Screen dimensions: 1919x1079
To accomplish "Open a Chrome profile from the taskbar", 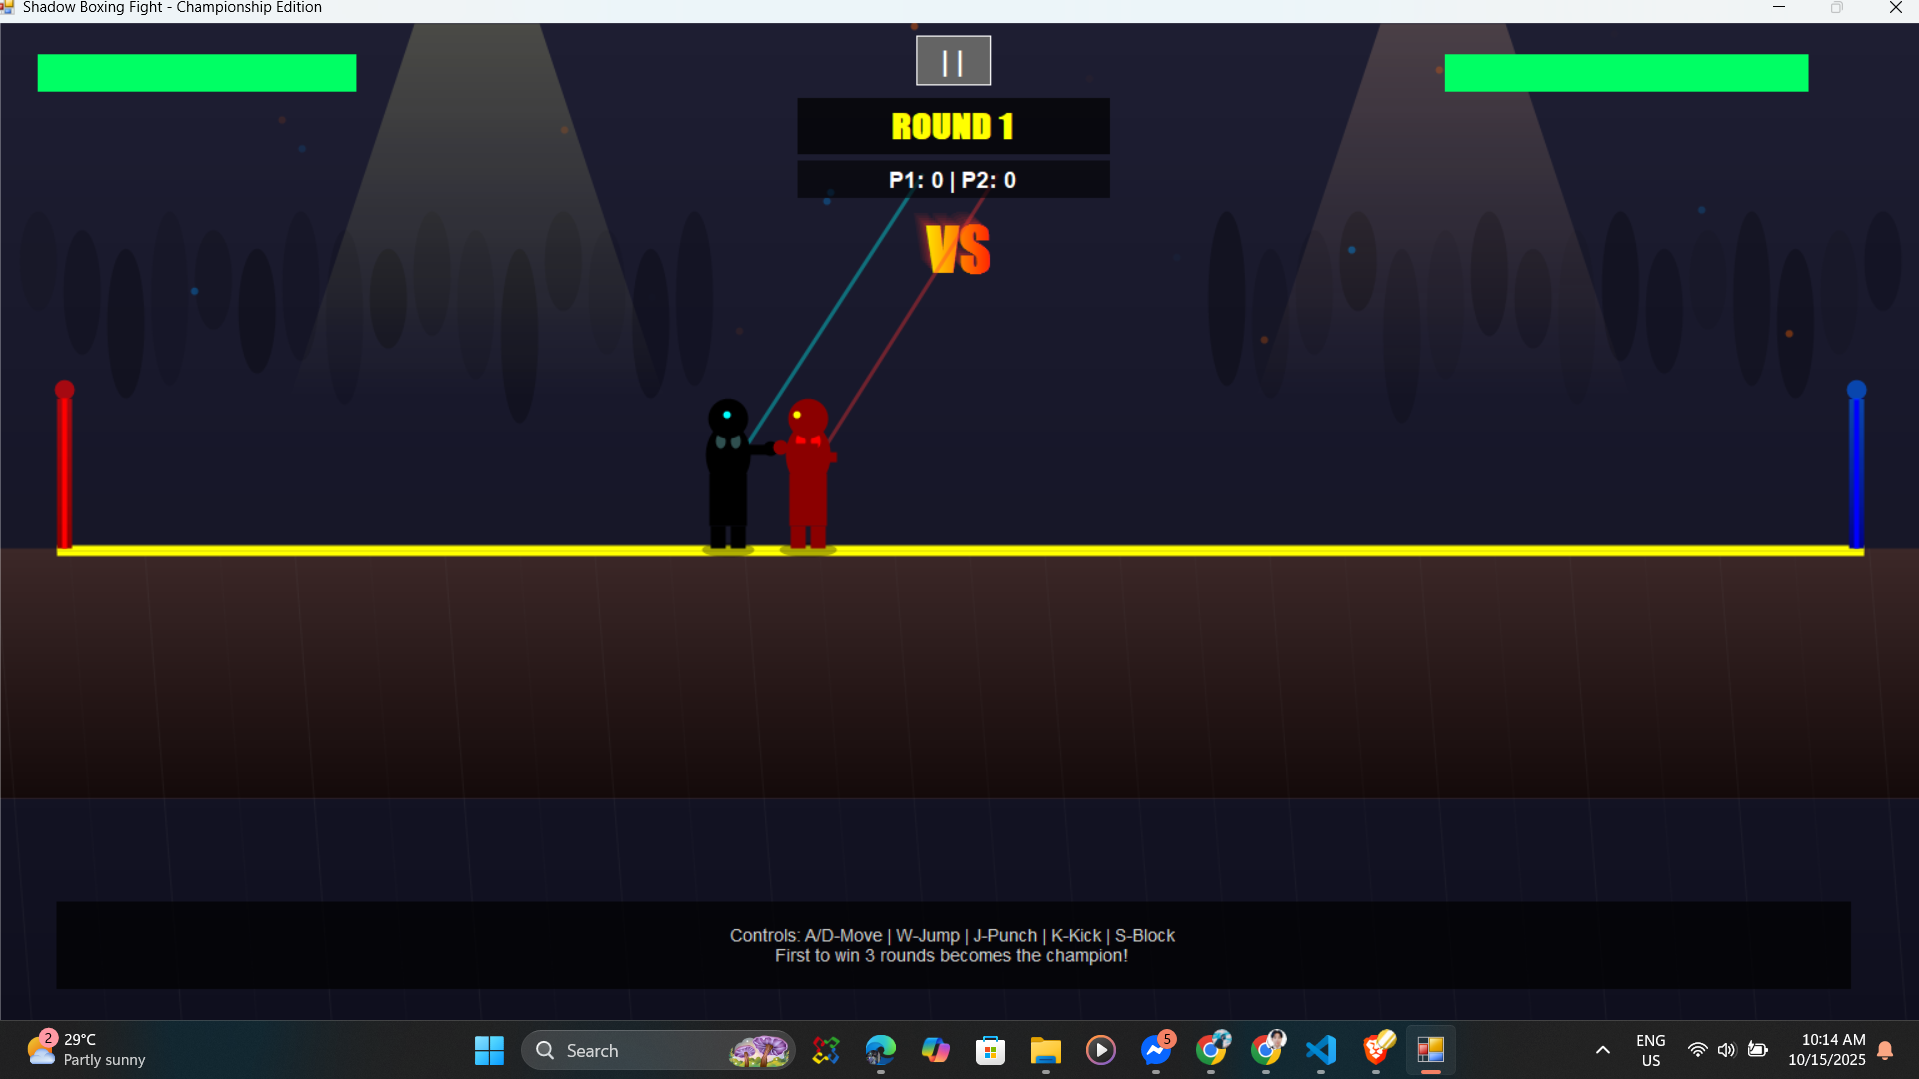I will [x=1212, y=1050].
